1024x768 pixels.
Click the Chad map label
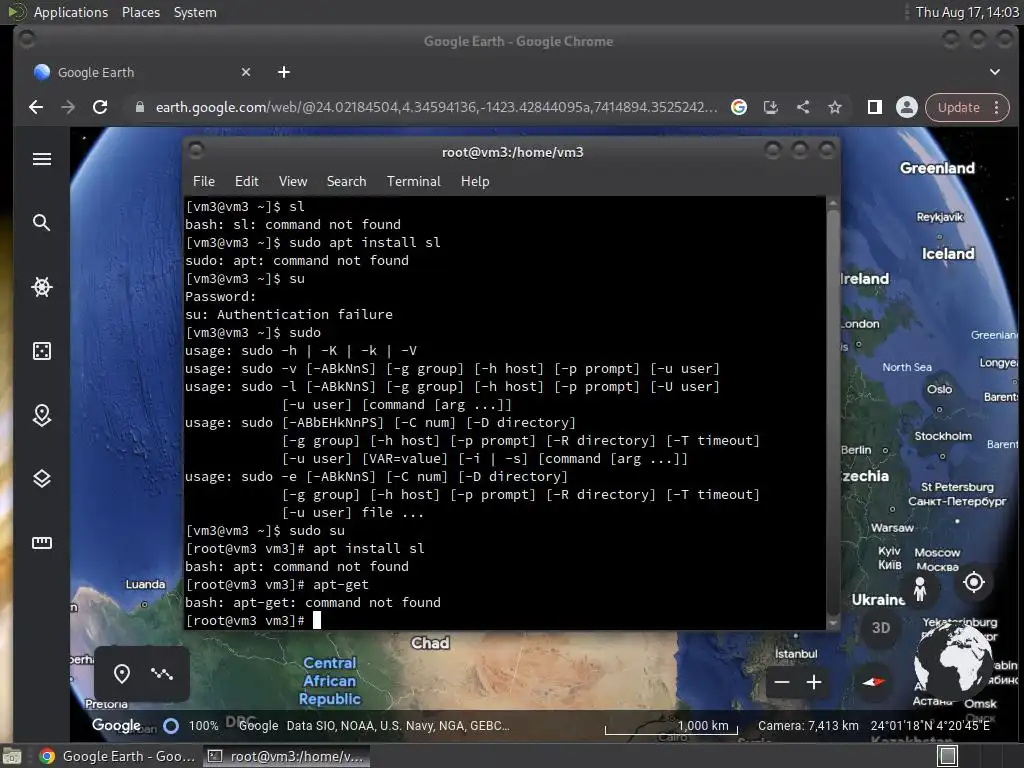430,643
